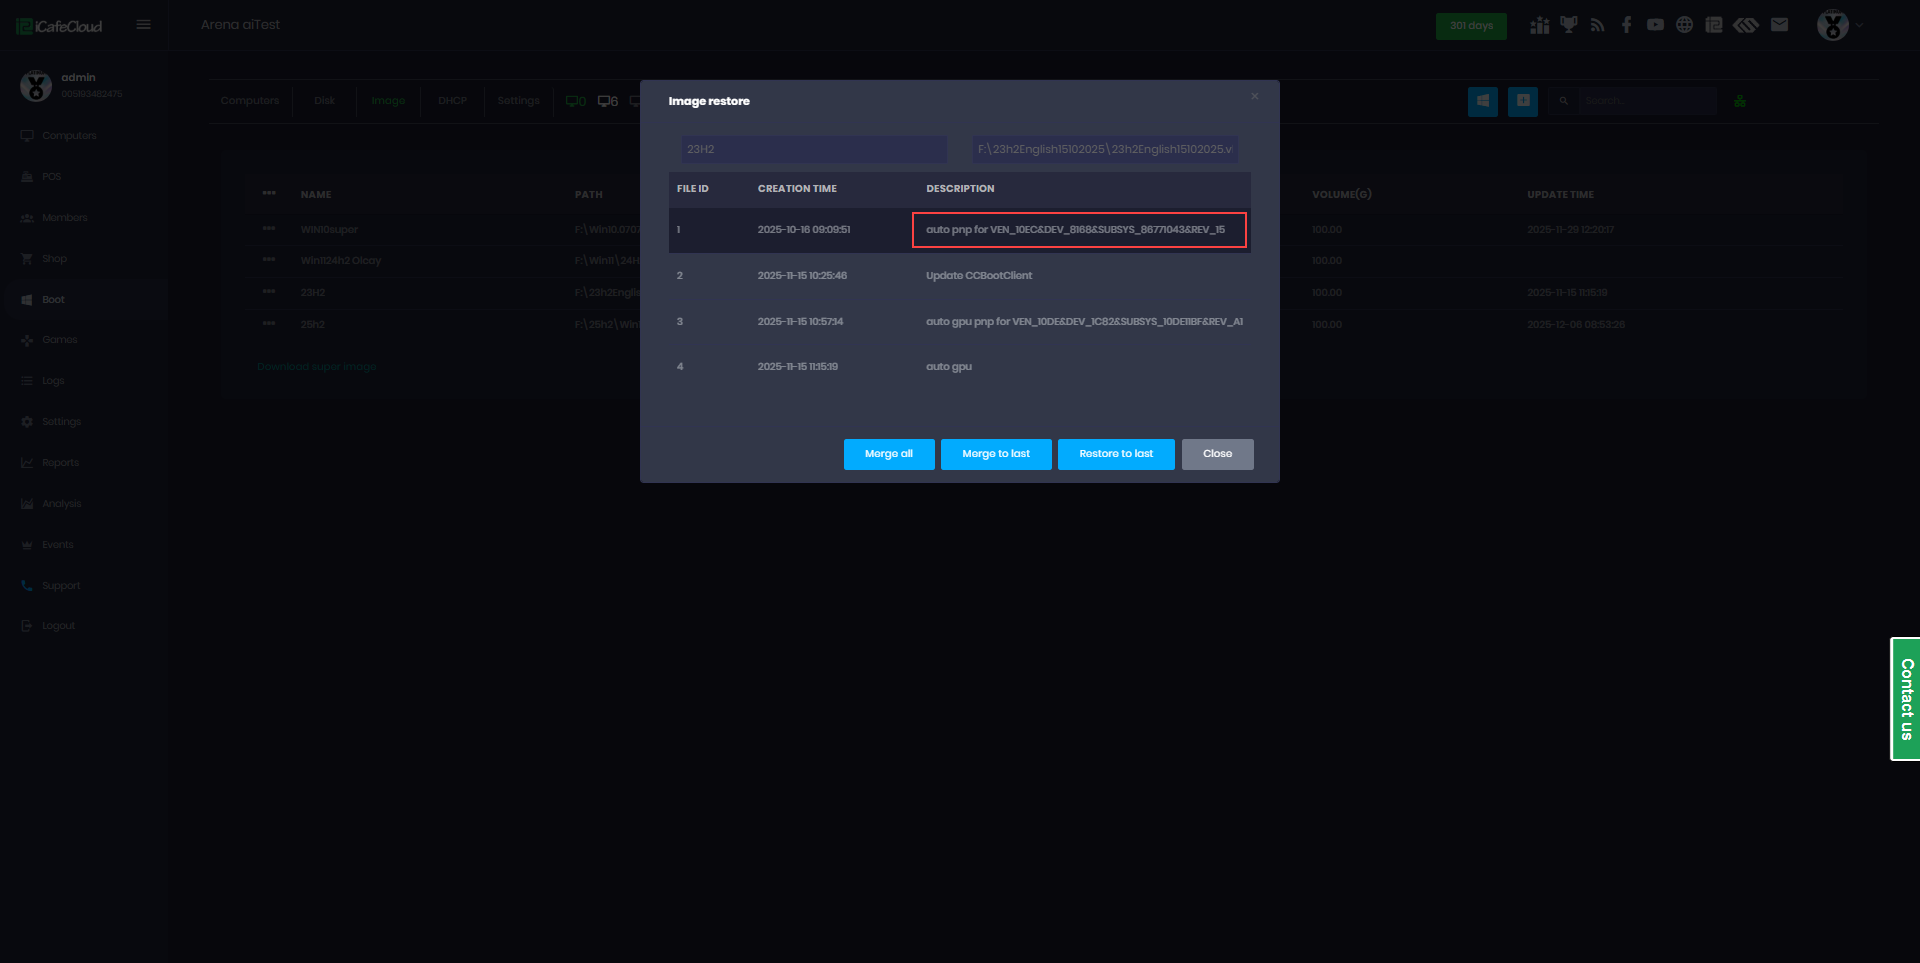
Task: Switch to the Disk tab
Action: (323, 100)
